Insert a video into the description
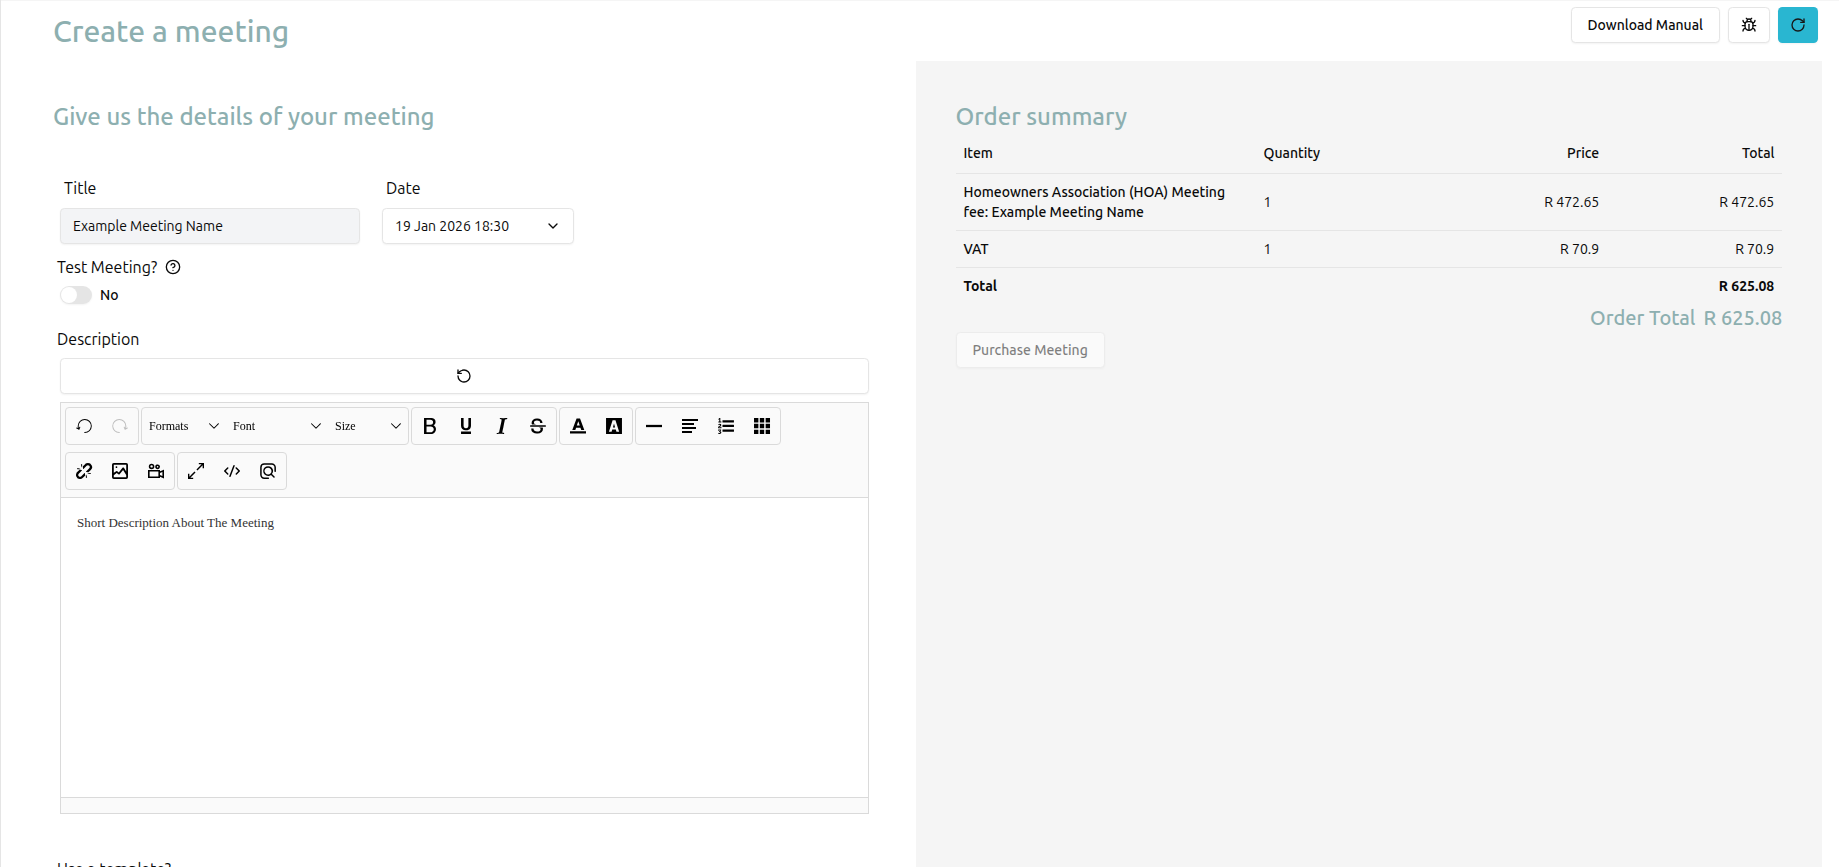Screen dimensions: 1839x867 coord(156,471)
